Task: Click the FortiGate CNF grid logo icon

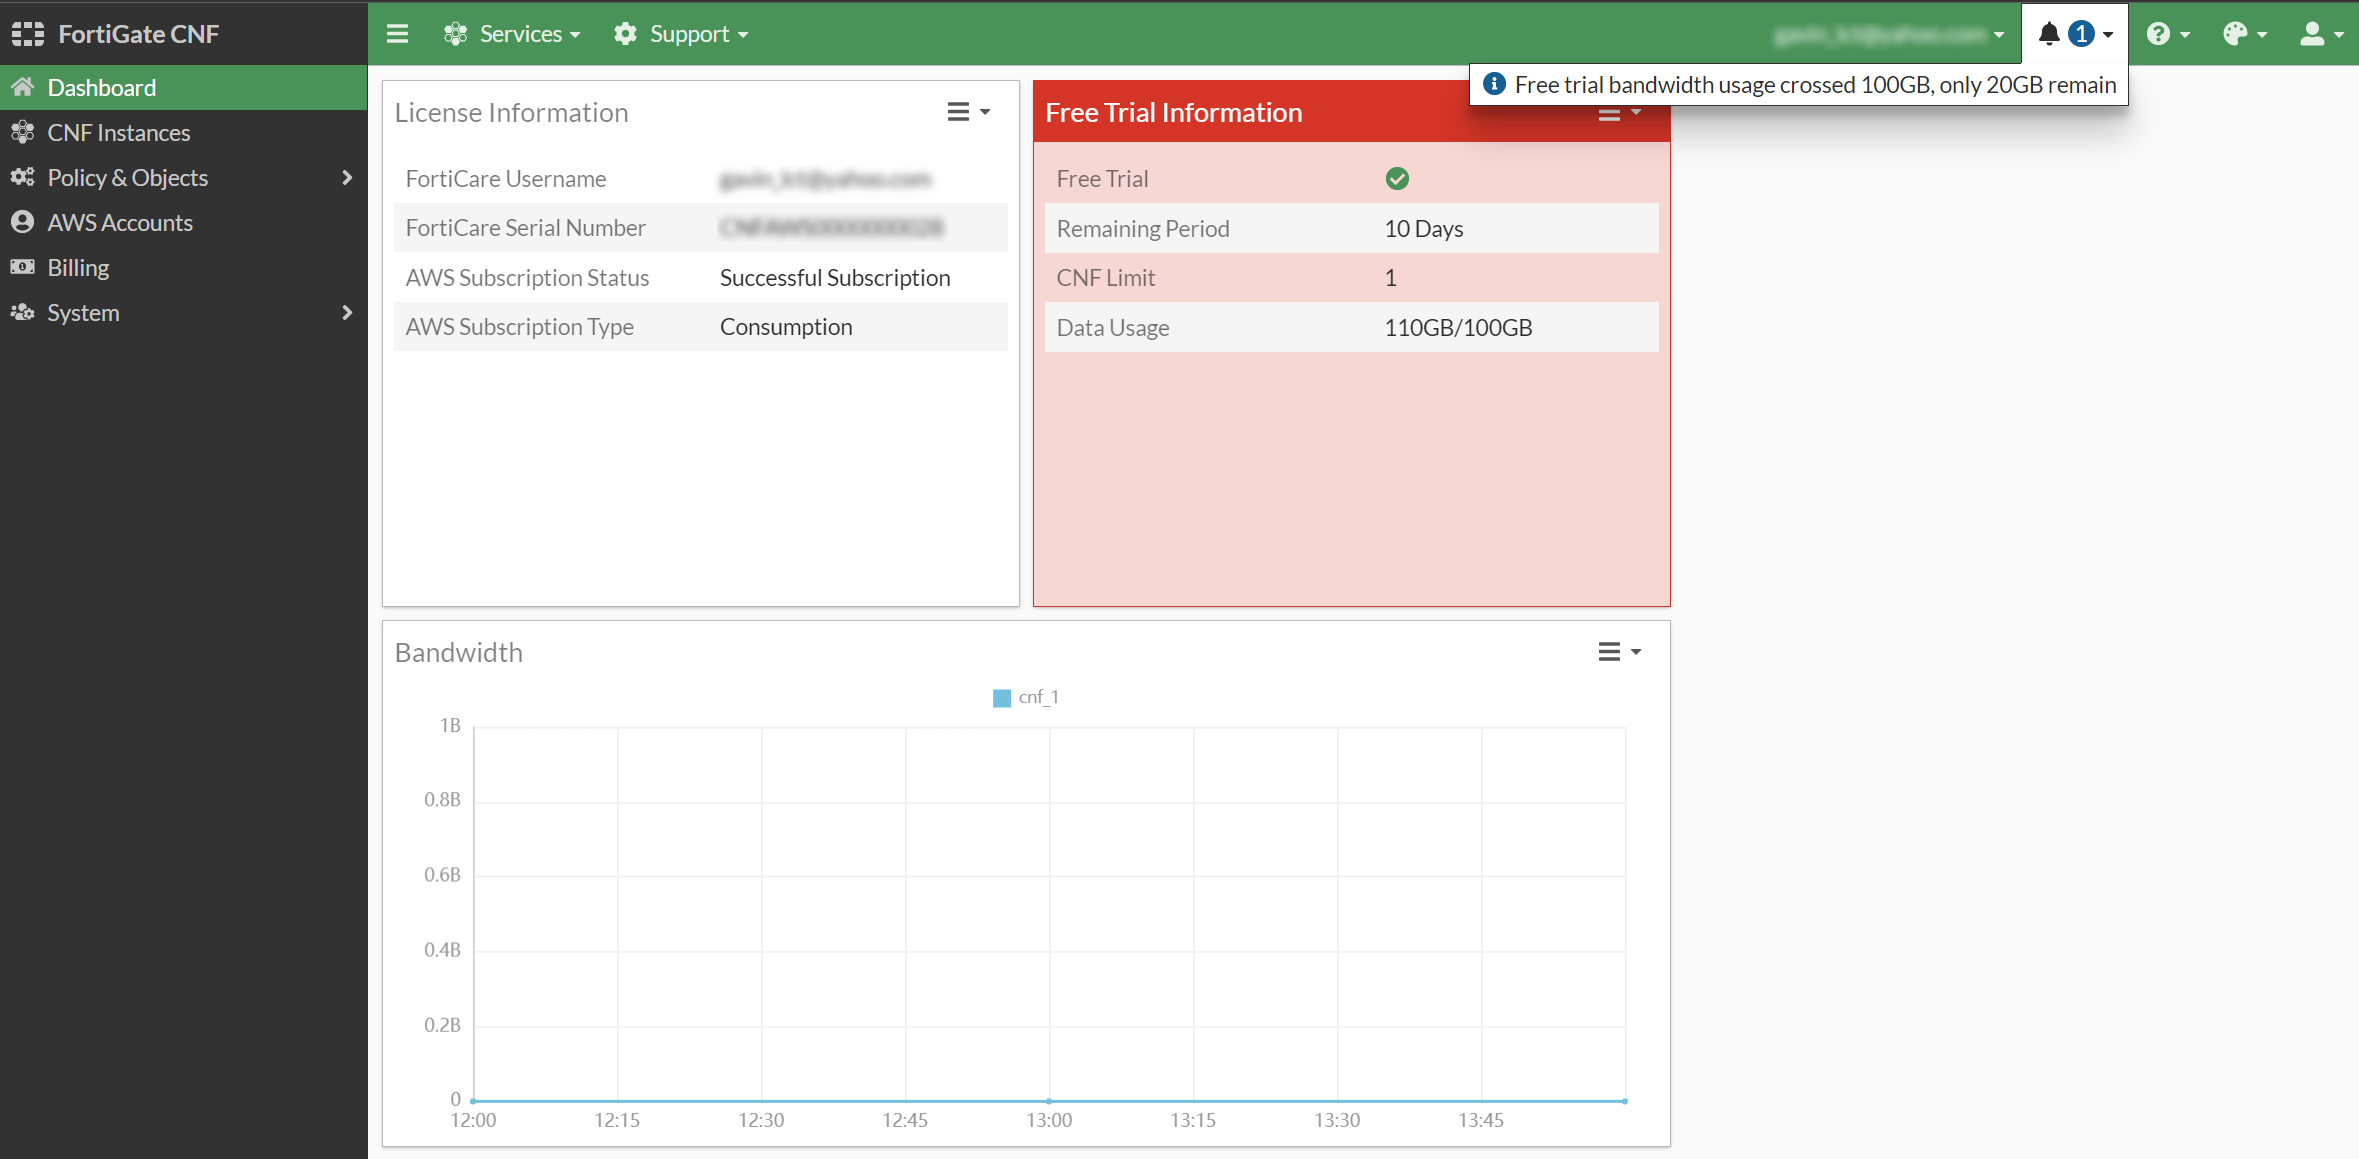Action: pyautogui.click(x=28, y=34)
